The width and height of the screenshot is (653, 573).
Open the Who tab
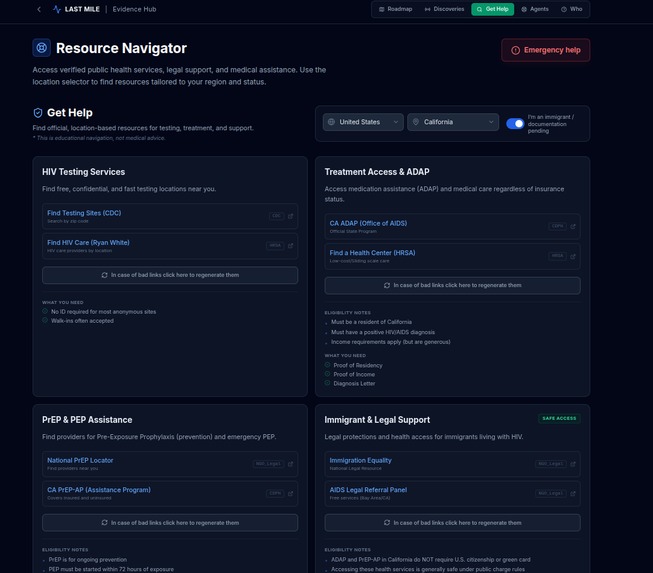point(572,9)
